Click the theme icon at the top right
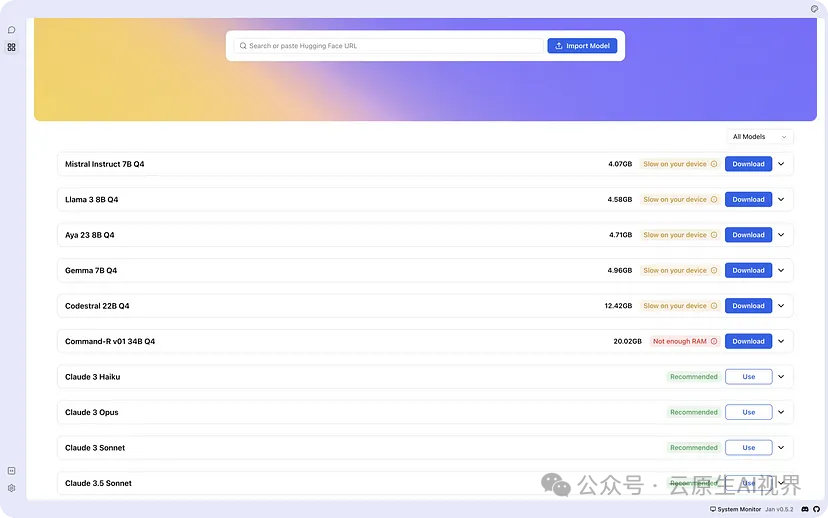Viewport: 828px width, 518px height. coord(814,8)
